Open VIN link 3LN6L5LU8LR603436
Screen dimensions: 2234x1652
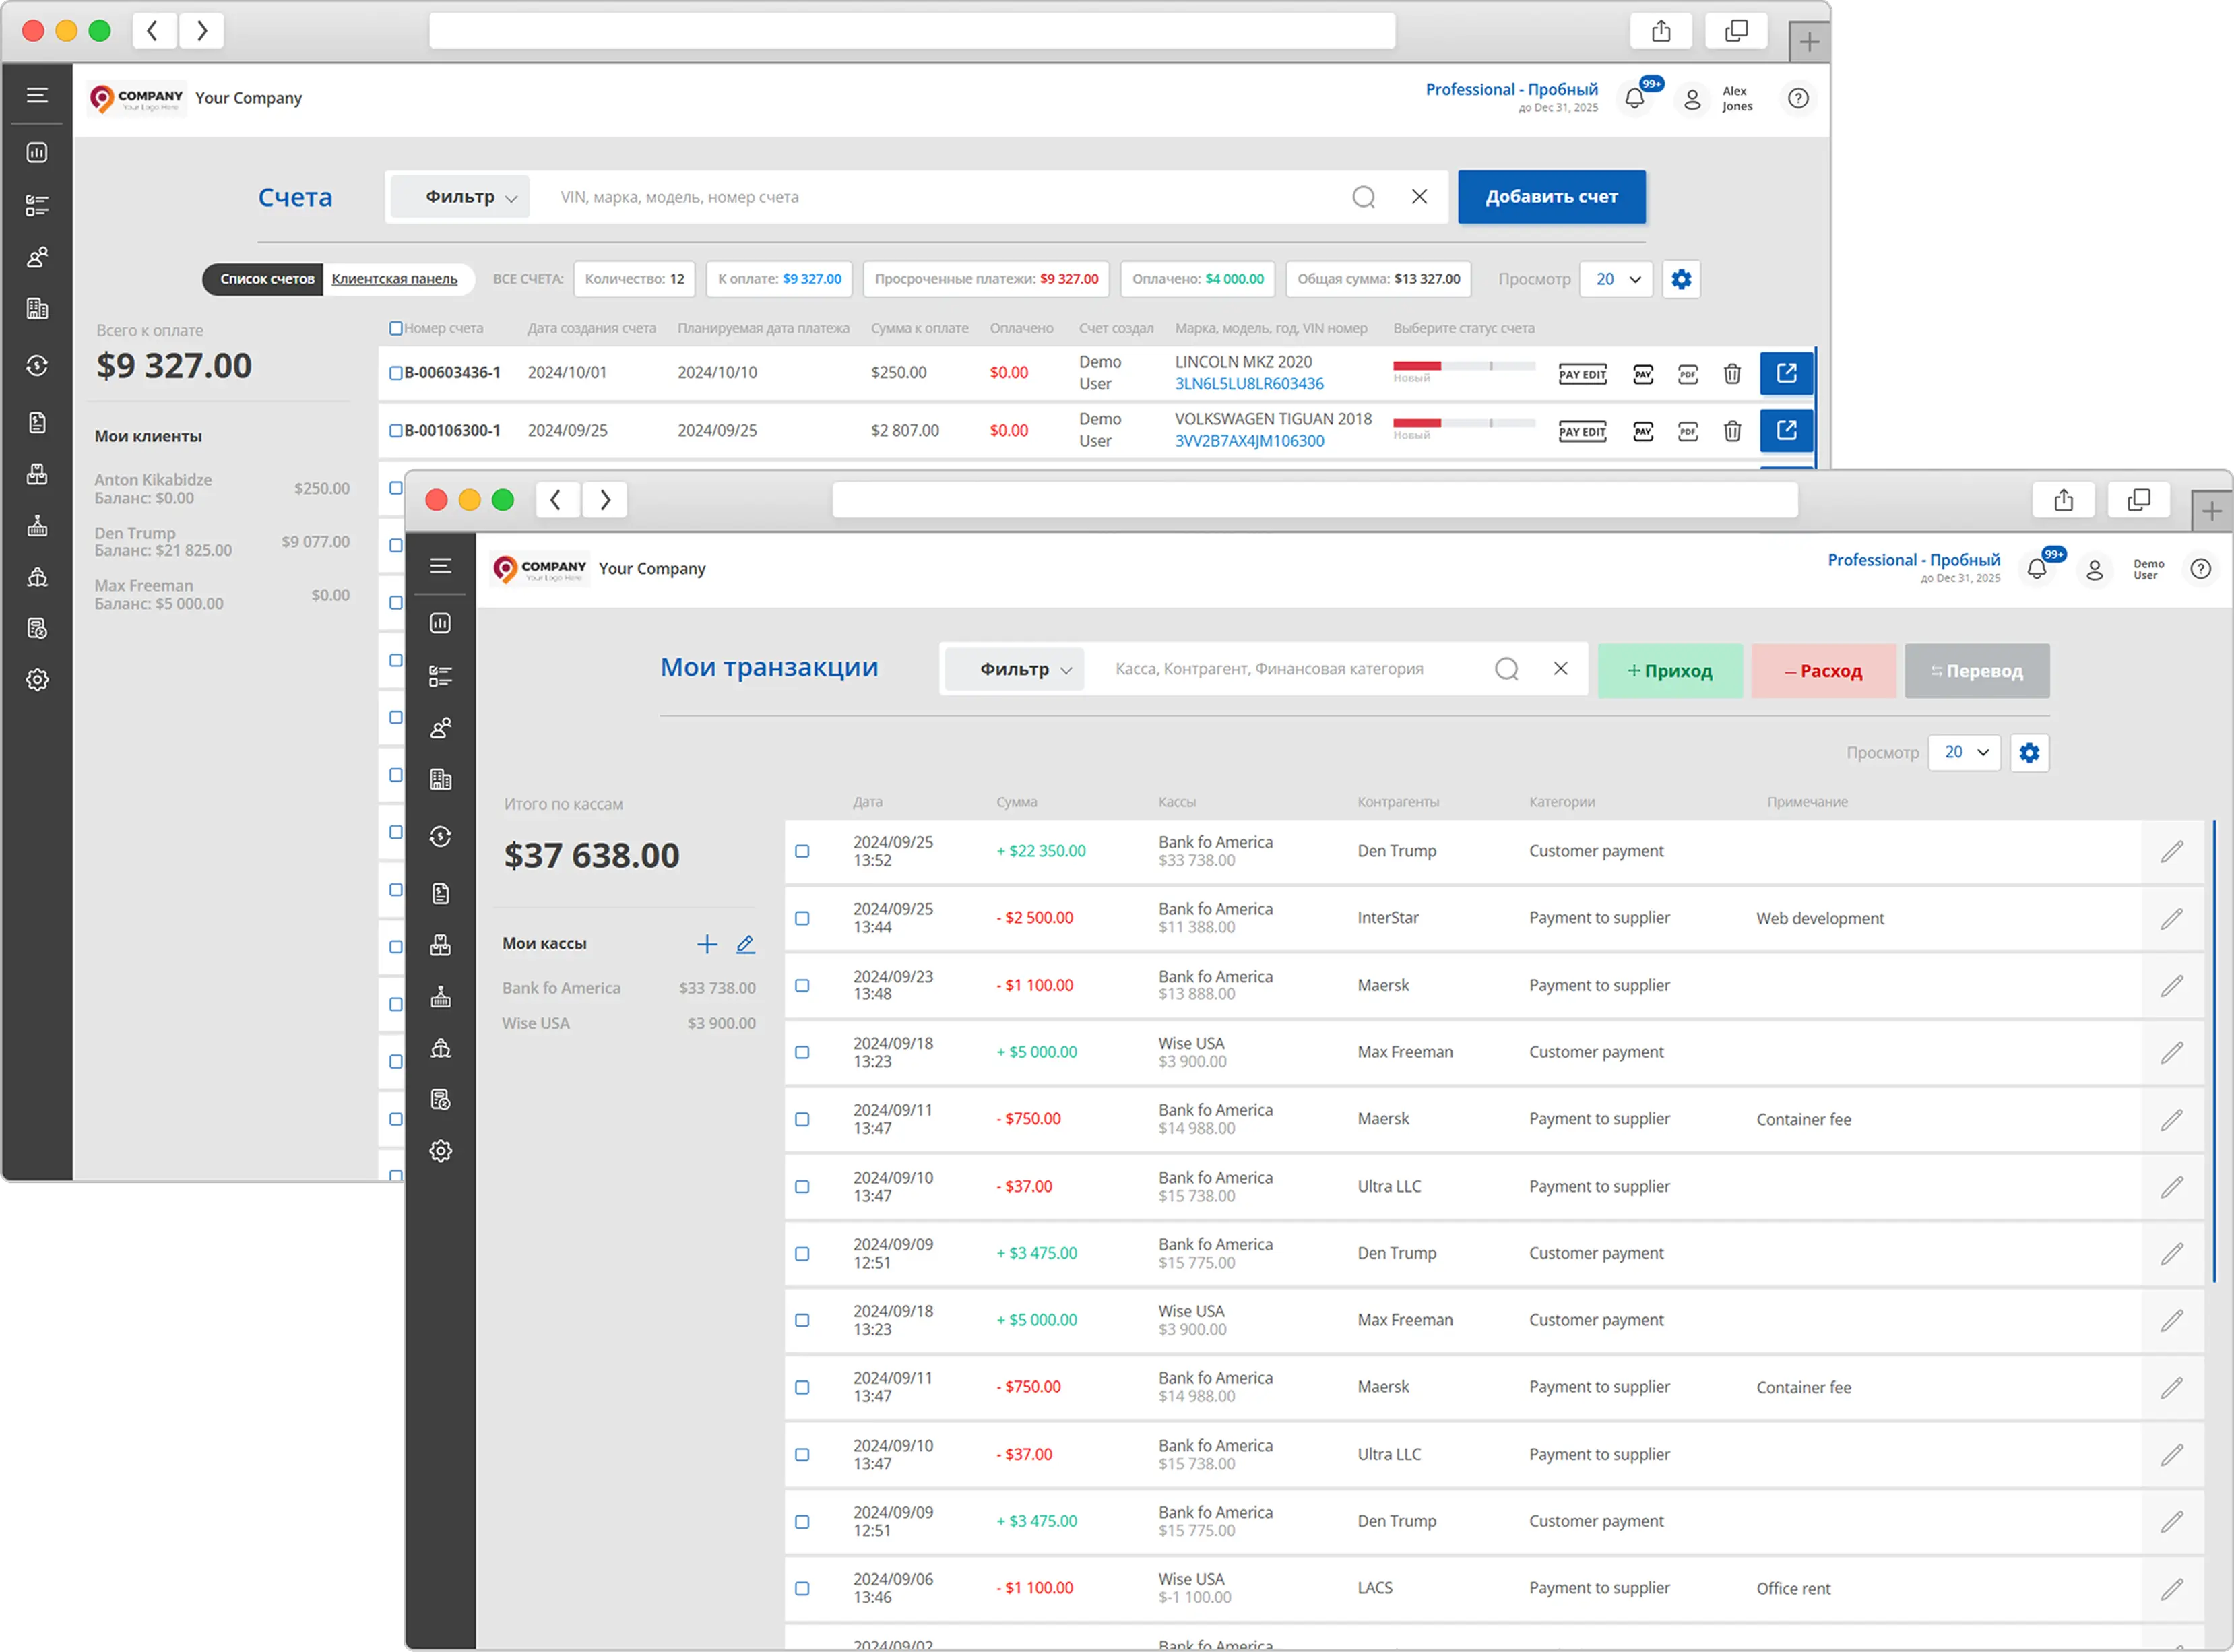(1249, 384)
